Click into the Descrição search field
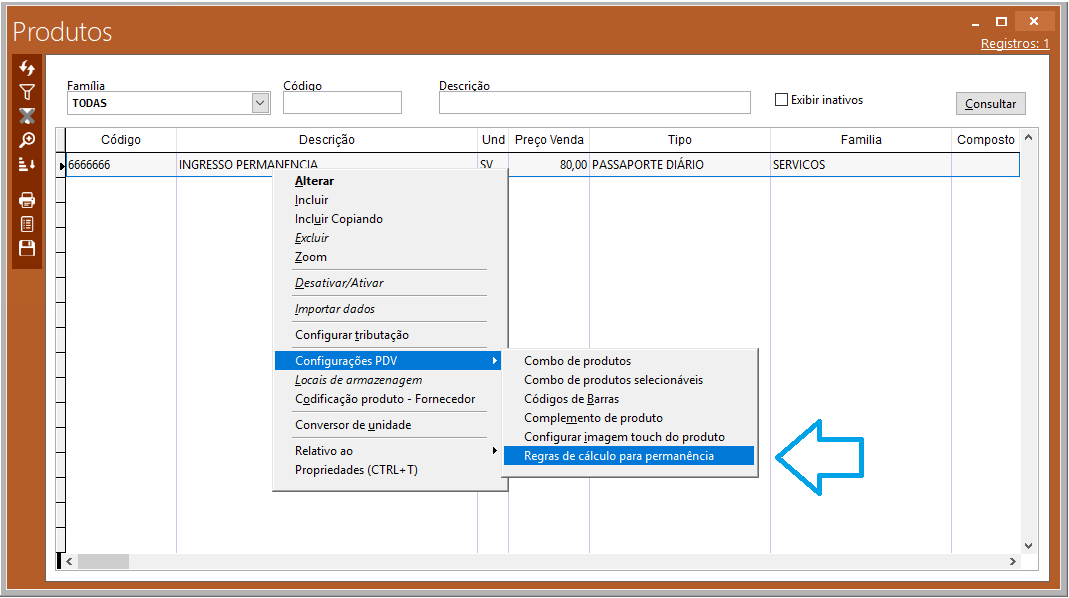The height and width of the screenshot is (598, 1069). tap(594, 103)
